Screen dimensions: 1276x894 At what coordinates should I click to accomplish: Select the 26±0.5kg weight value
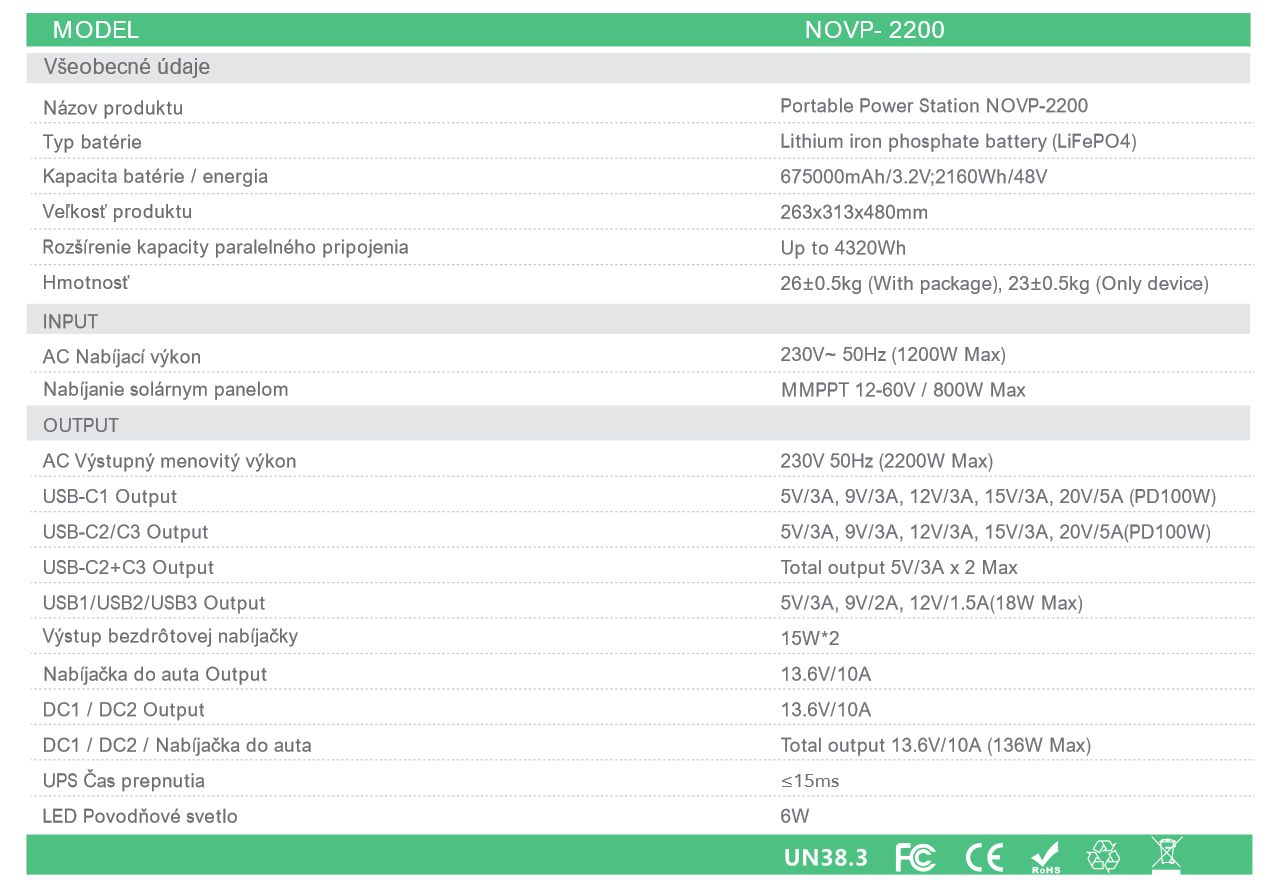994,284
